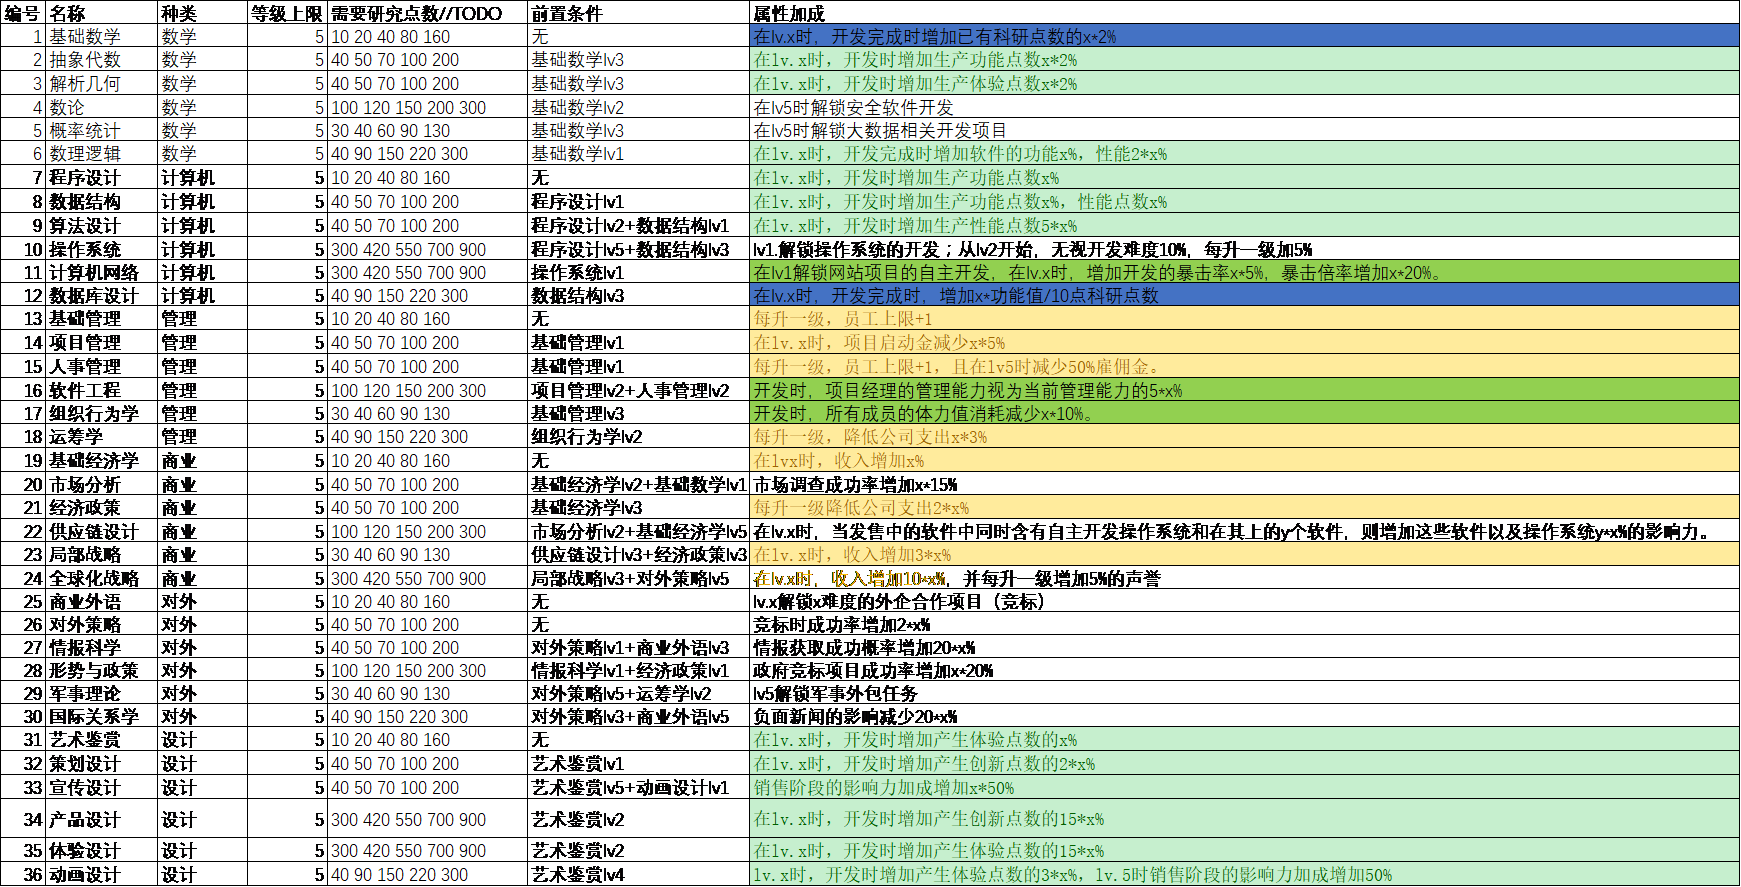Click the name cell 基础数学
Image resolution: width=1741 pixels, height=887 pixels.
pos(102,36)
